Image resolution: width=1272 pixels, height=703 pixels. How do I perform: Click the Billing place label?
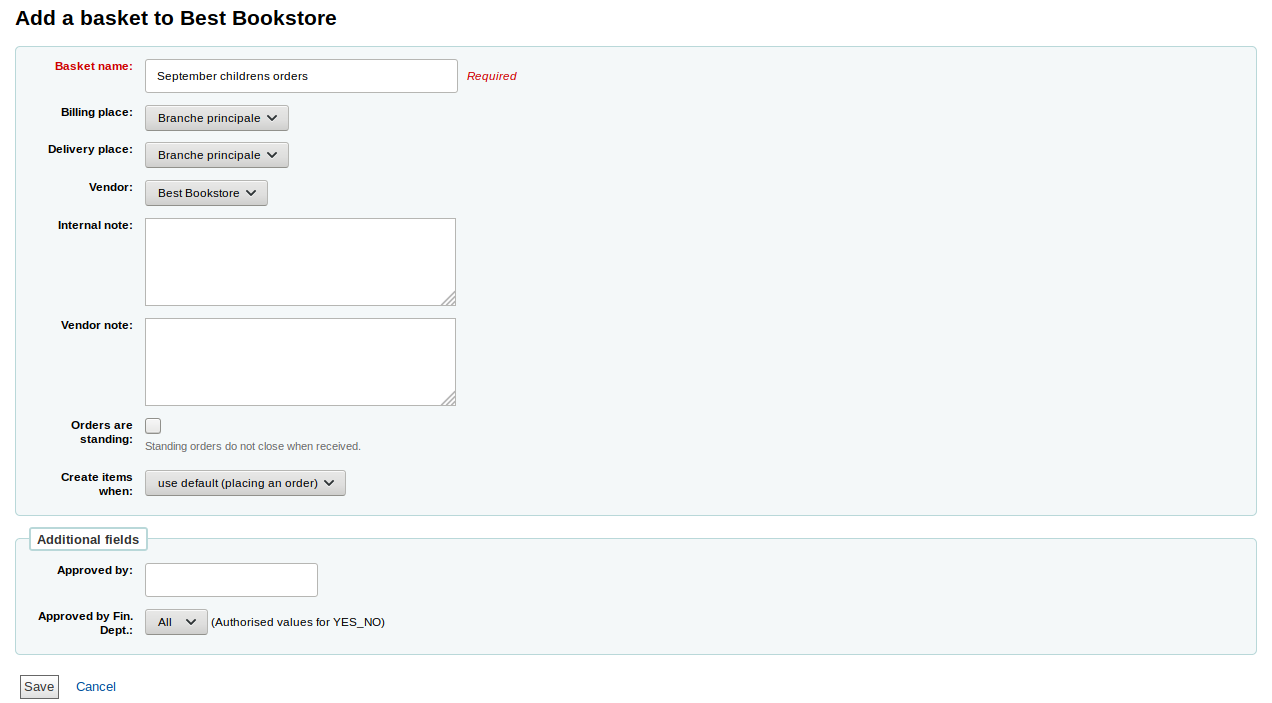(96, 112)
